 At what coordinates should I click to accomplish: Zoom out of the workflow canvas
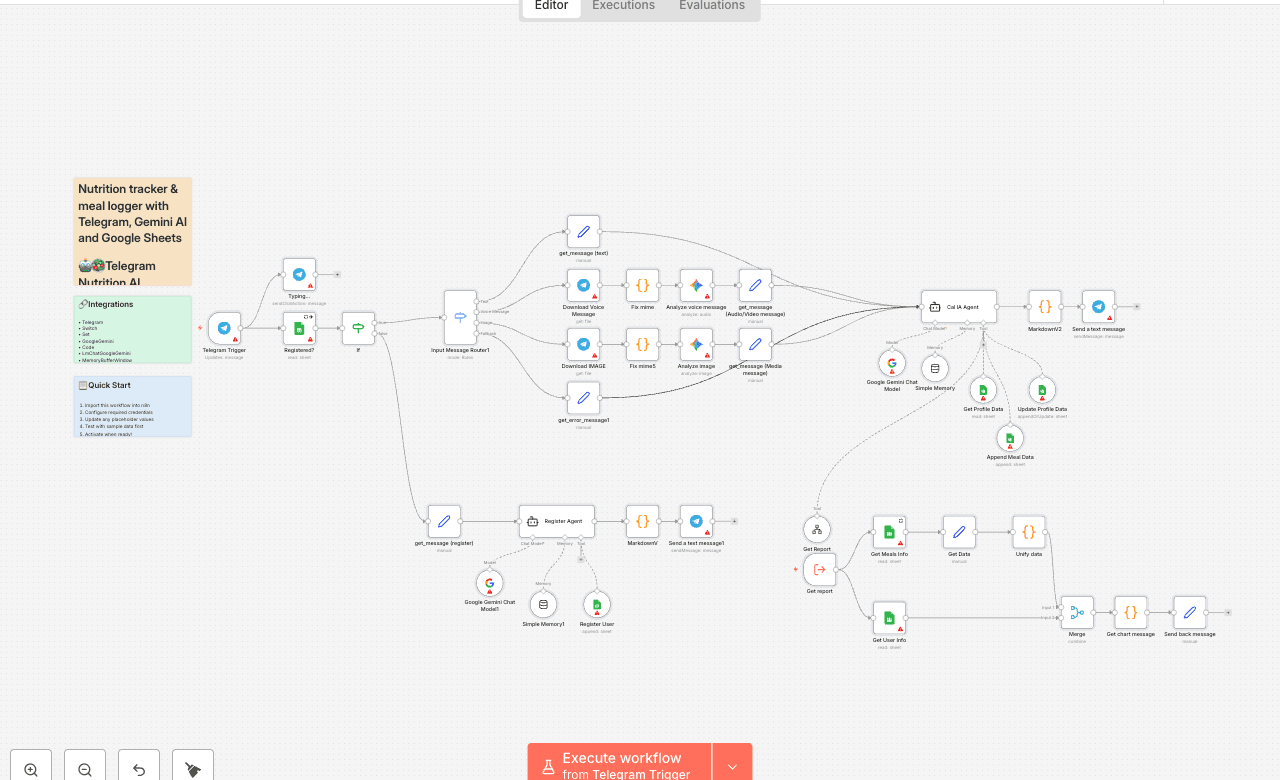[x=85, y=769]
